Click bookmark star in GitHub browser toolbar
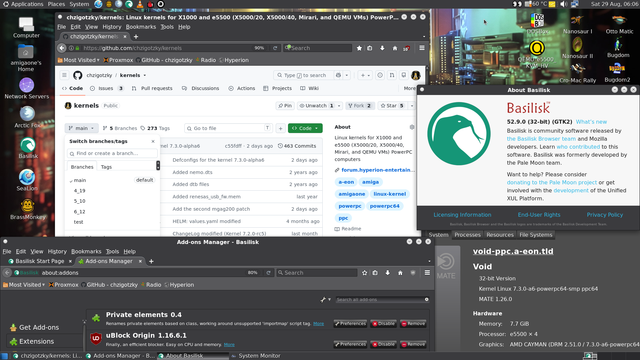The height and width of the screenshot is (360, 640). pyautogui.click(x=359, y=48)
